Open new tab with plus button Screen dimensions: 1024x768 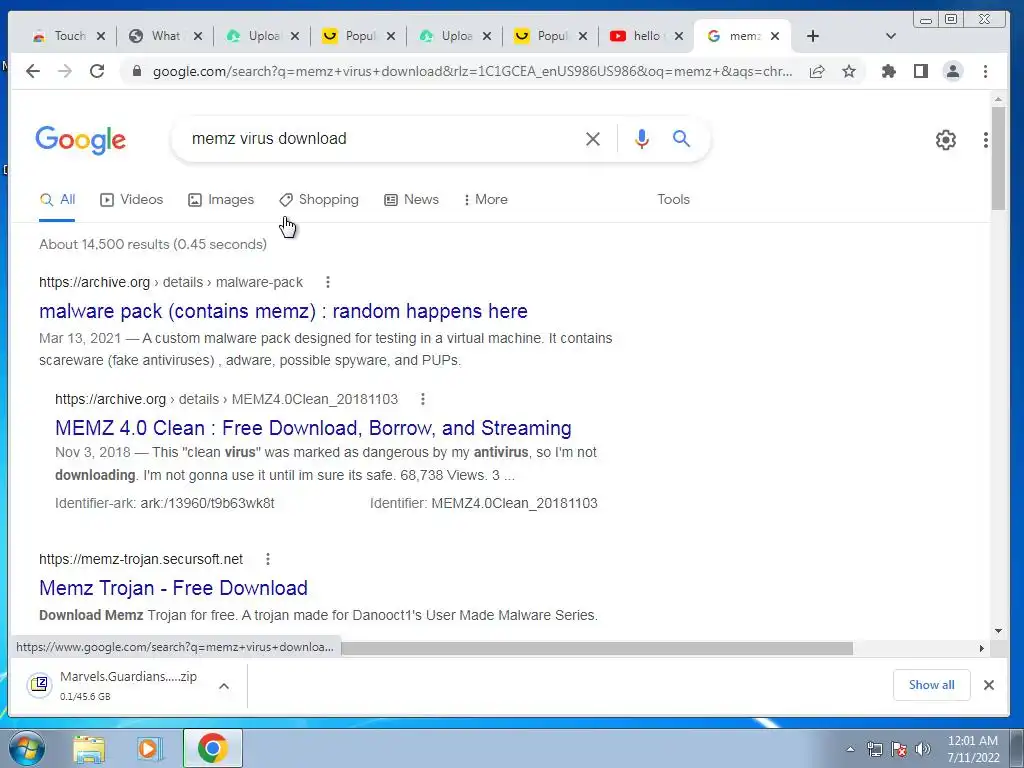[812, 36]
